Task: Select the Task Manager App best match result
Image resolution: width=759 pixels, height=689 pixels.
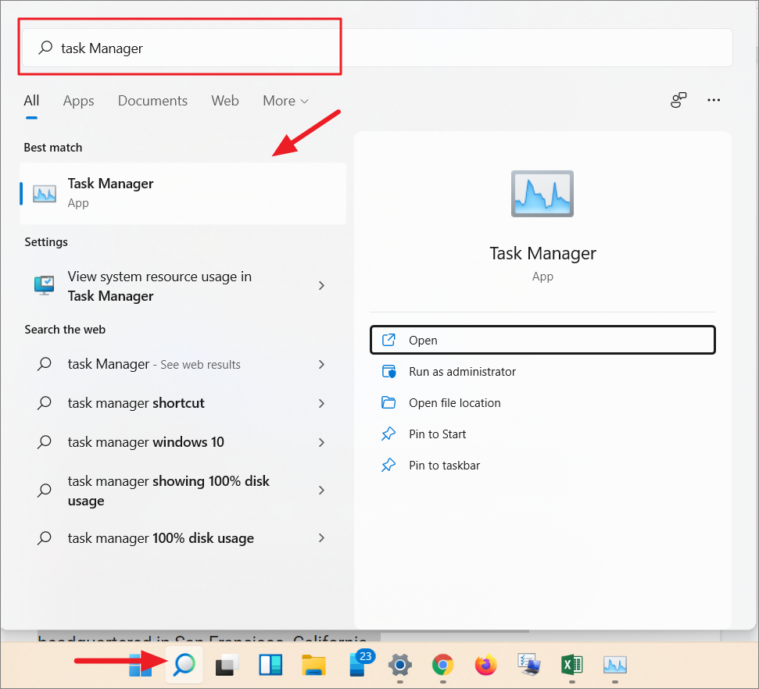Action: click(183, 193)
